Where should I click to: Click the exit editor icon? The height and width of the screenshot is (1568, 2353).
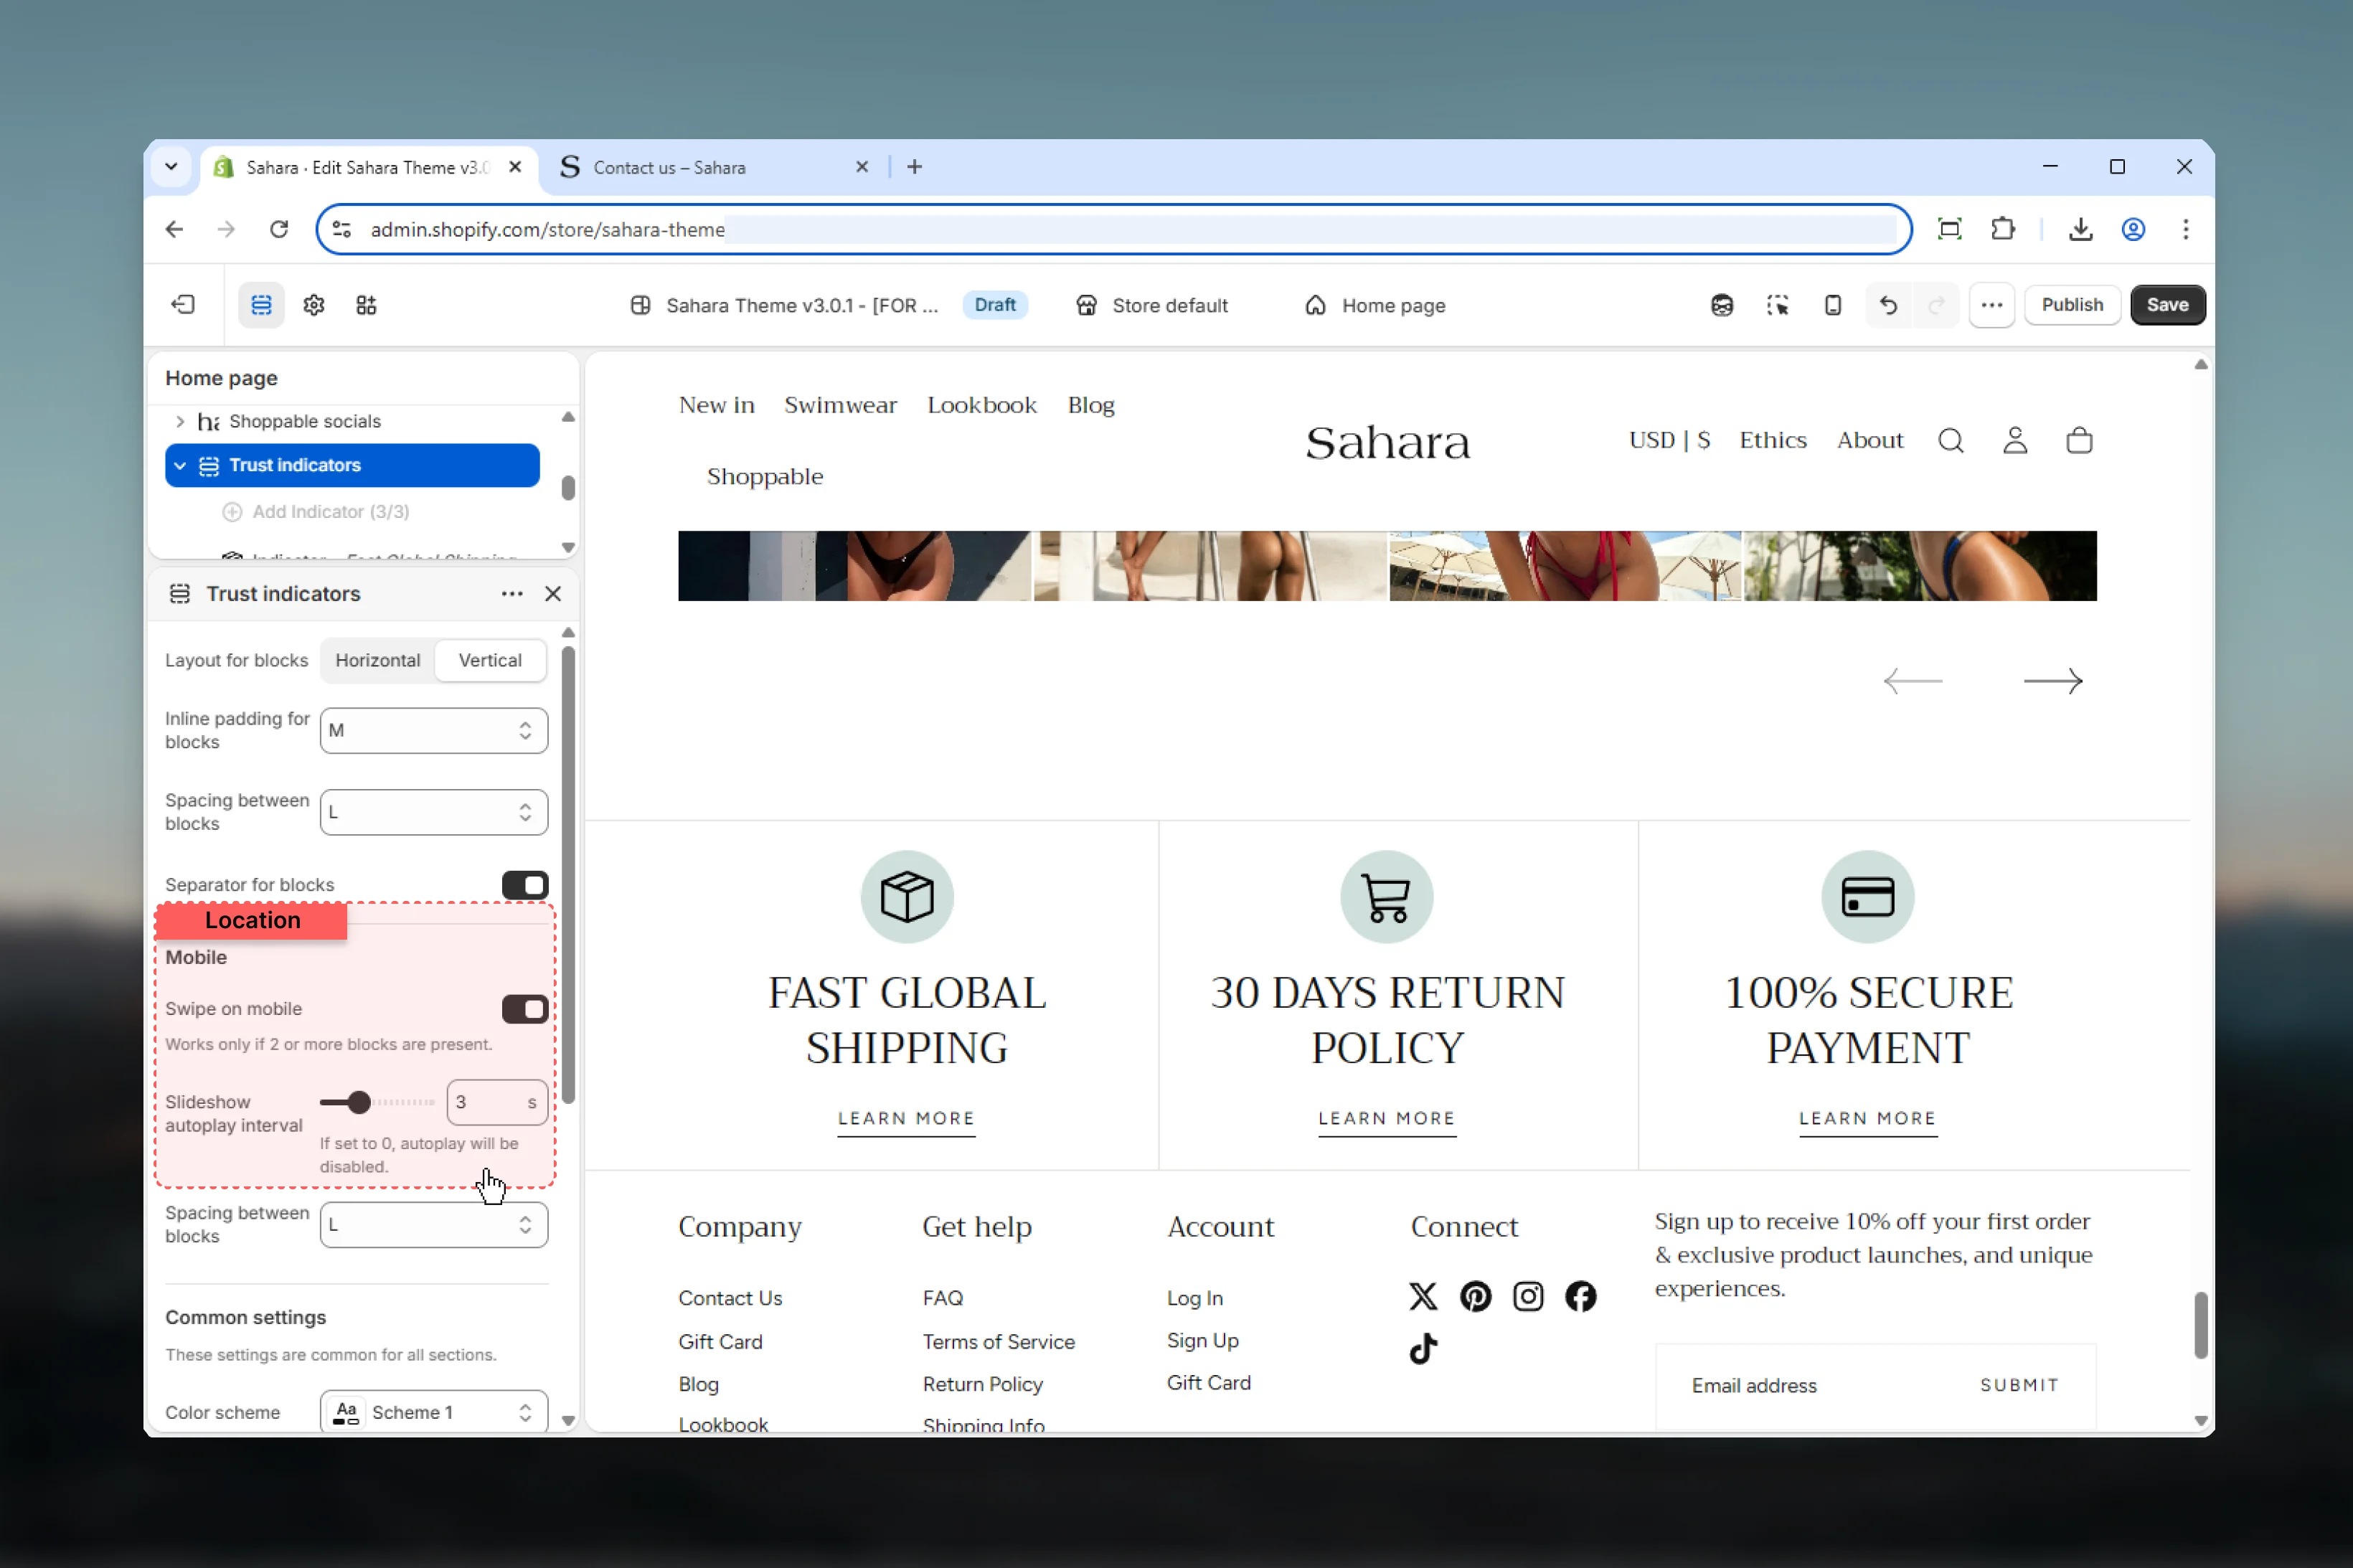(x=183, y=305)
